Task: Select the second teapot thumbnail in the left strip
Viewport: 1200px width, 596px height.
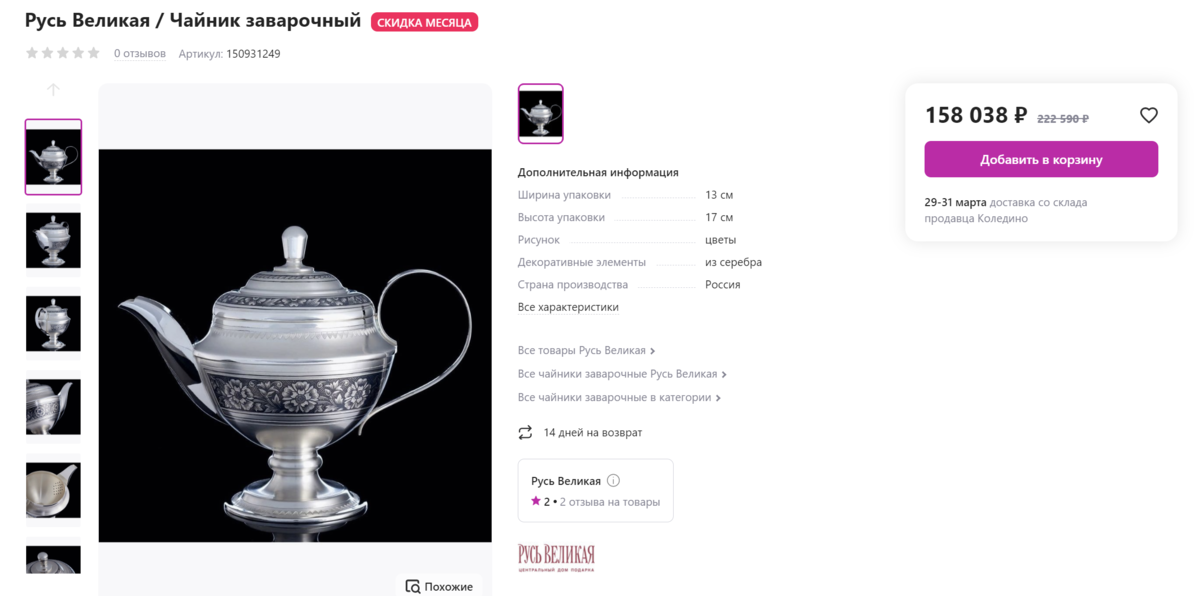Action: click(x=53, y=240)
